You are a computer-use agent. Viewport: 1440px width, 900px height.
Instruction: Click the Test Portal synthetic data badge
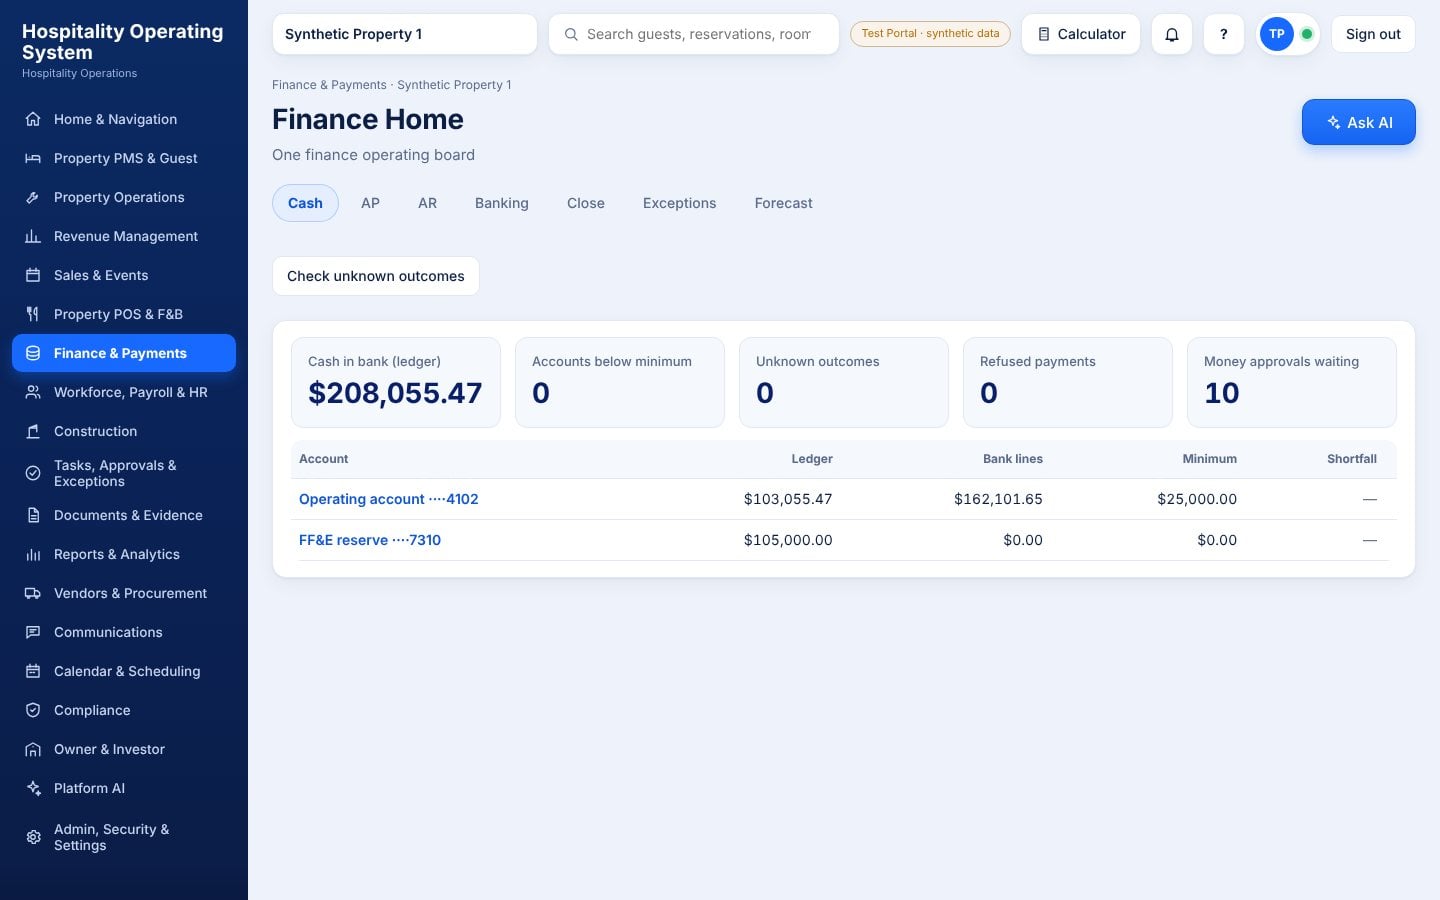[930, 34]
